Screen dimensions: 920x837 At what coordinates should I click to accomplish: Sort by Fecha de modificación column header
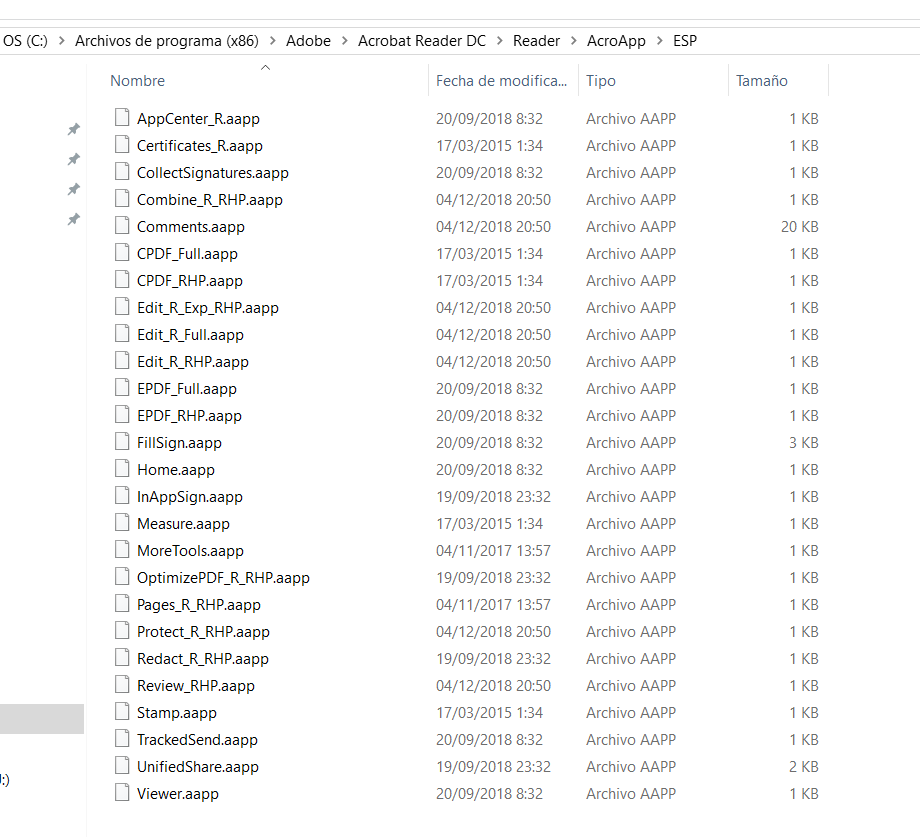(501, 81)
